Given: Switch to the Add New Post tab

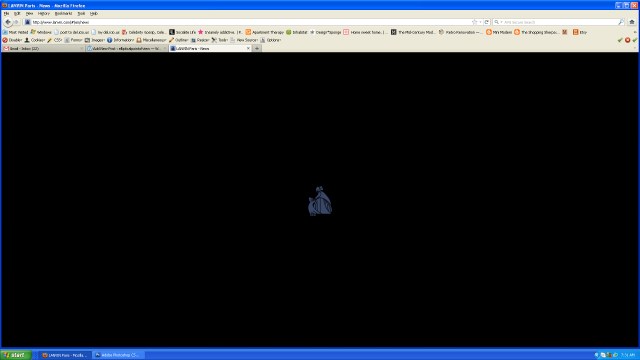Looking at the screenshot, I should coord(127,48).
